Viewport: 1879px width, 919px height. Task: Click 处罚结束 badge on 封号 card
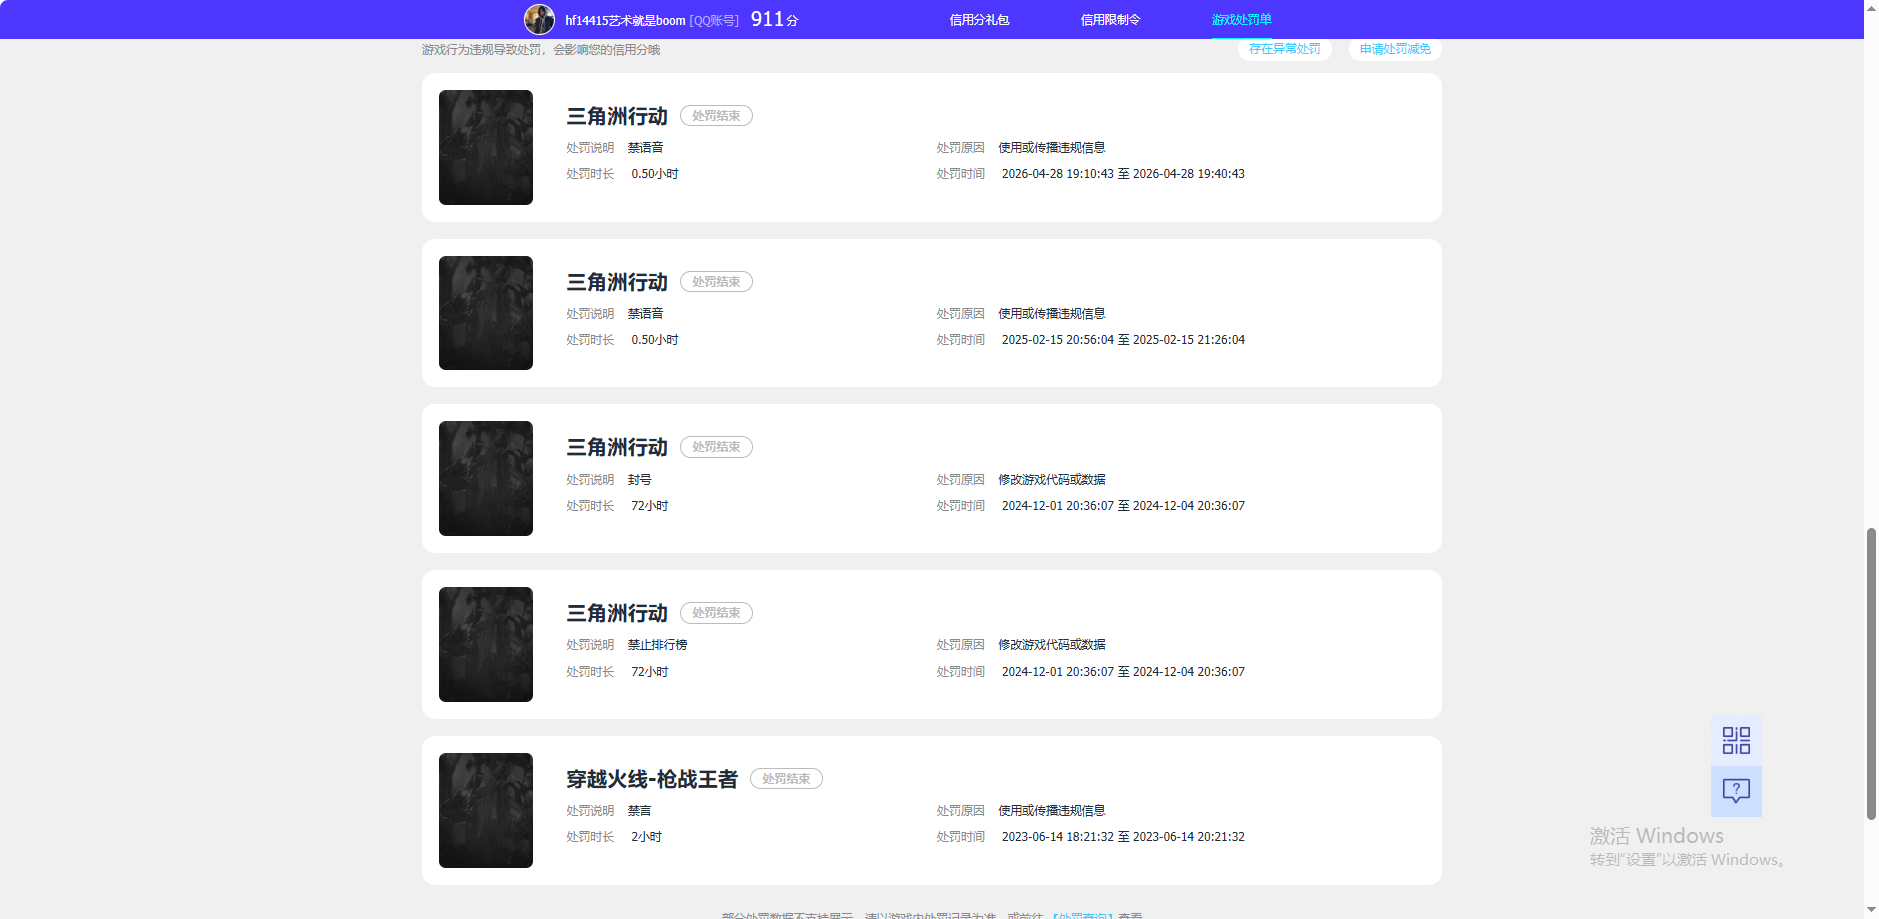point(716,447)
